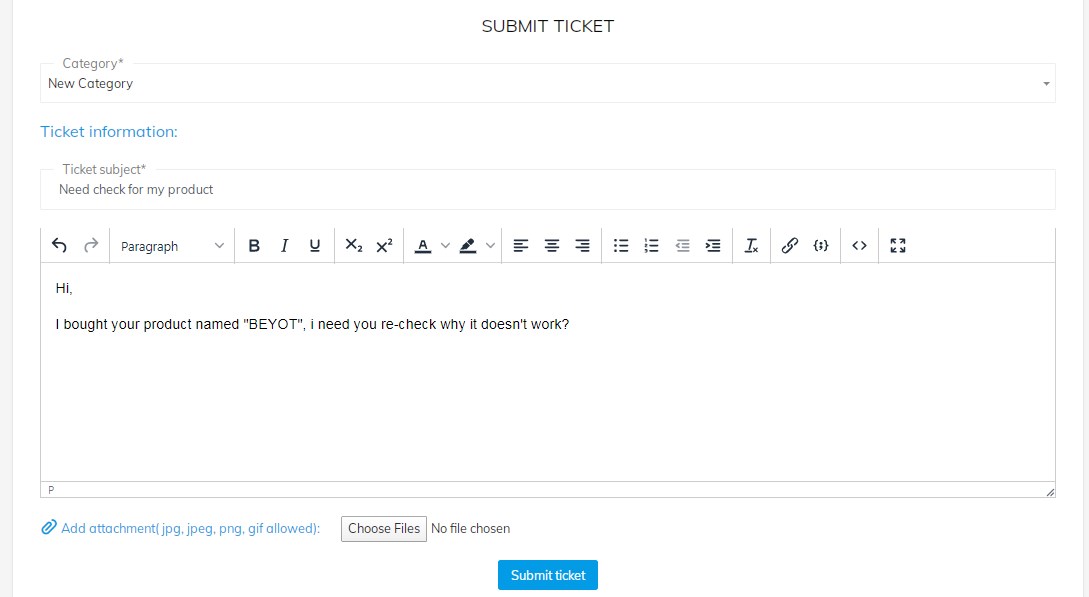The height and width of the screenshot is (597, 1089).
Task: Insert a bullet list
Action: (x=621, y=245)
